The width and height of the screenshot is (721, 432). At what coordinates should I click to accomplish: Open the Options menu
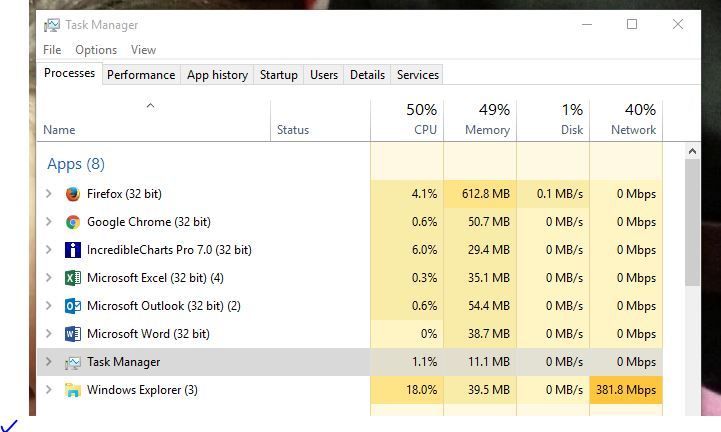(x=96, y=50)
